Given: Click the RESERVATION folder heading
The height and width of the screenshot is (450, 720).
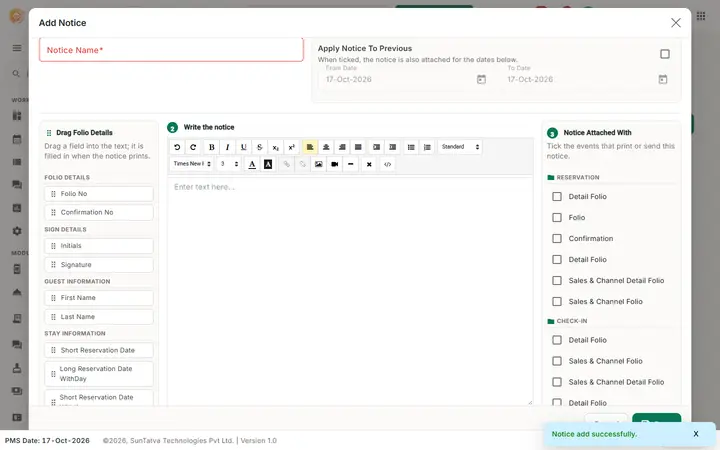Looking at the screenshot, I should coord(578,177).
